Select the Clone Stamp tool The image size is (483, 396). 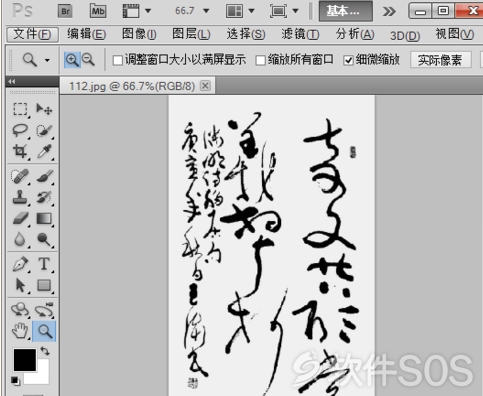(20, 197)
